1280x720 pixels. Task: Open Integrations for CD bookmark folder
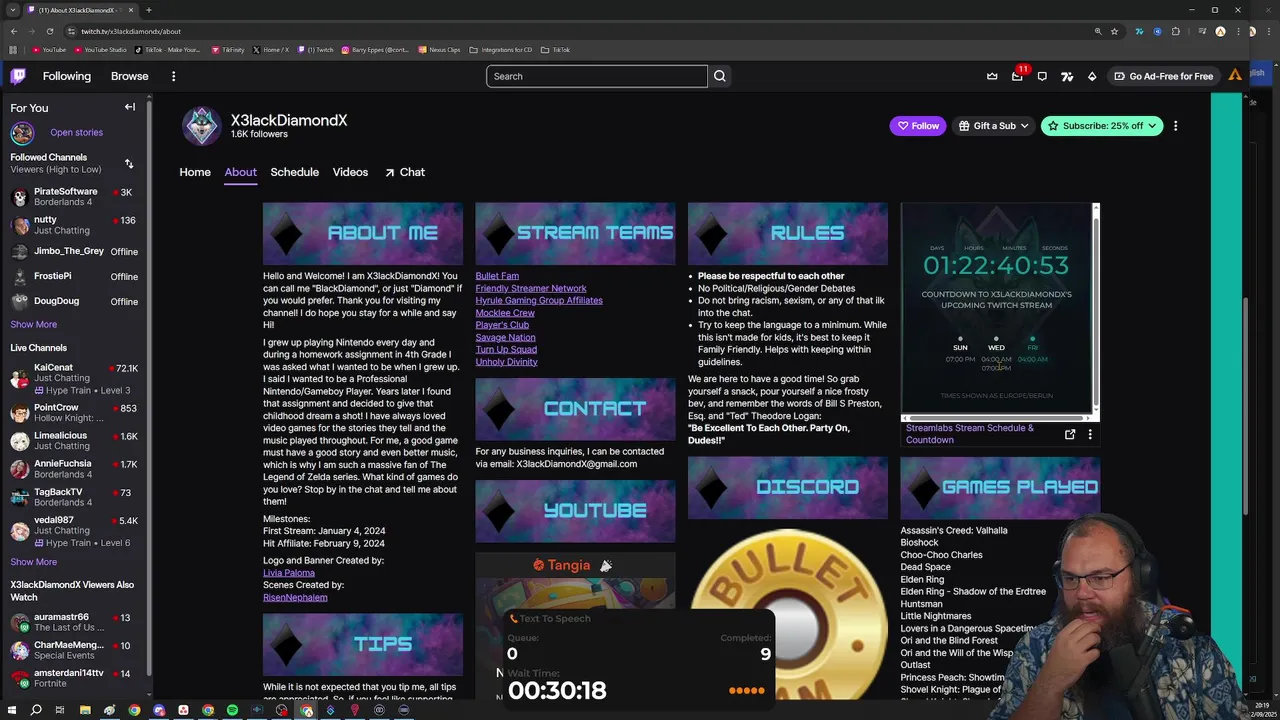click(502, 49)
